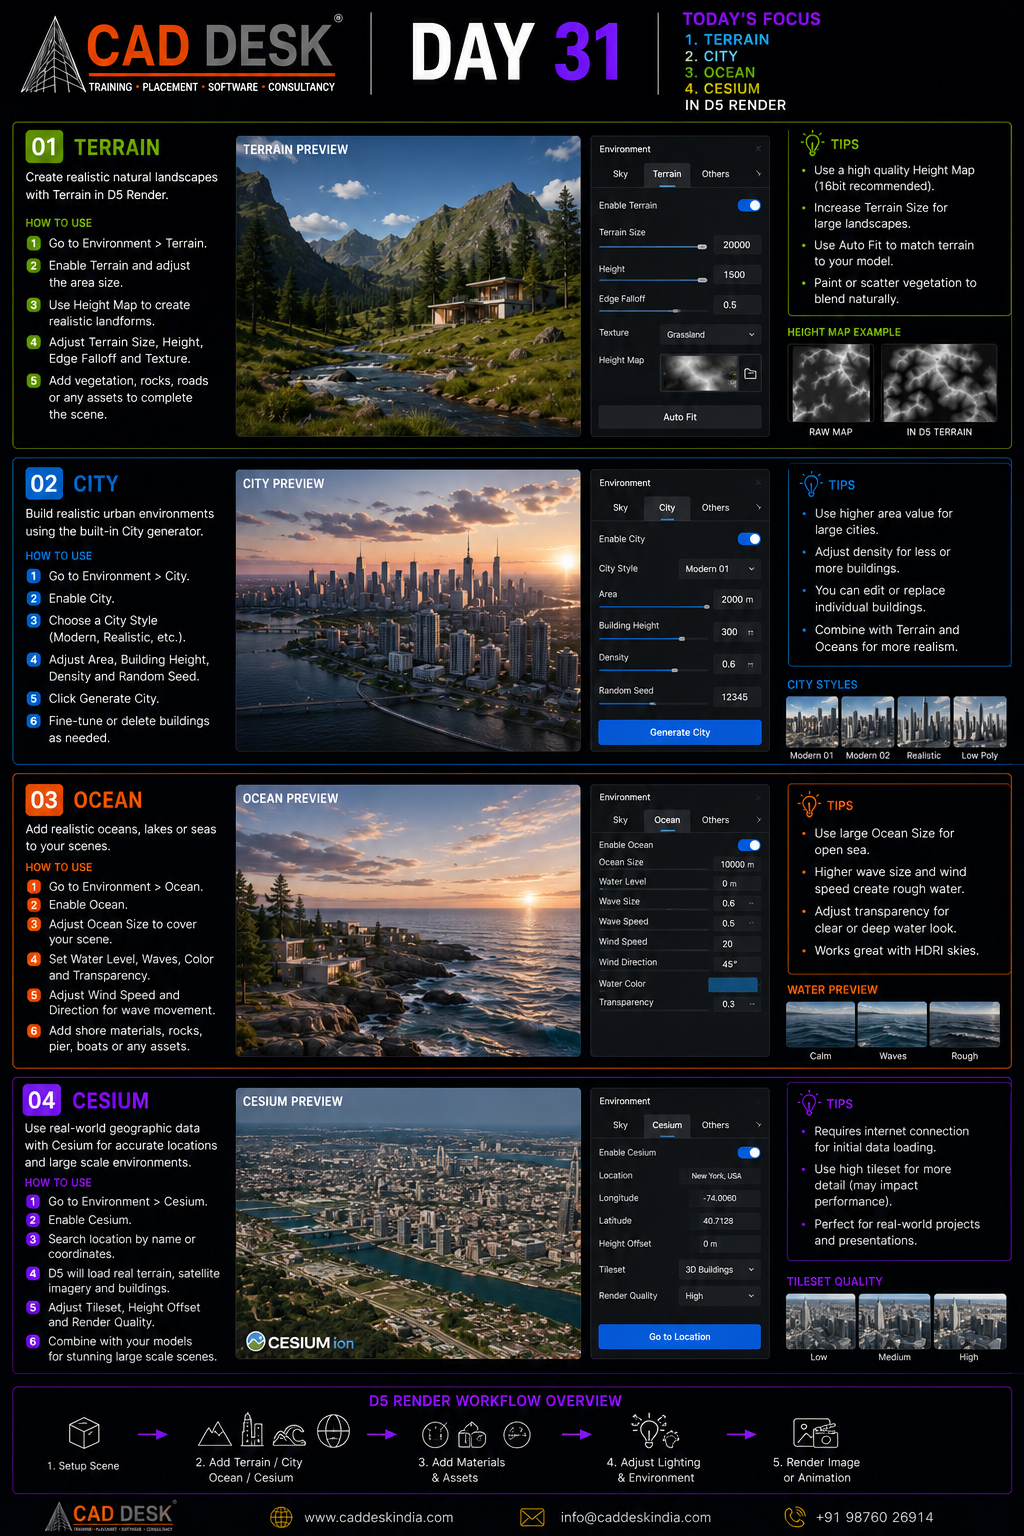This screenshot has height=1536, width=1024.
Task: Click the tab overflow chevron in City panel
Action: [758, 508]
